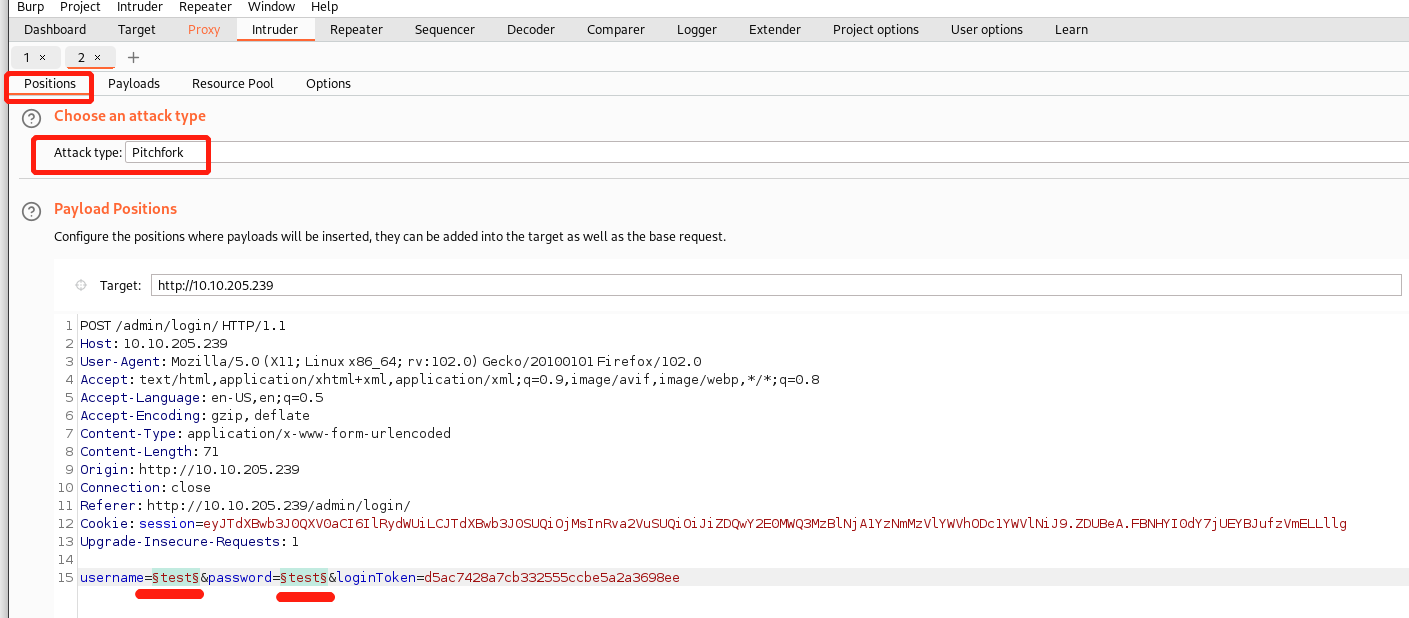Select the Positions tab

(x=50, y=84)
